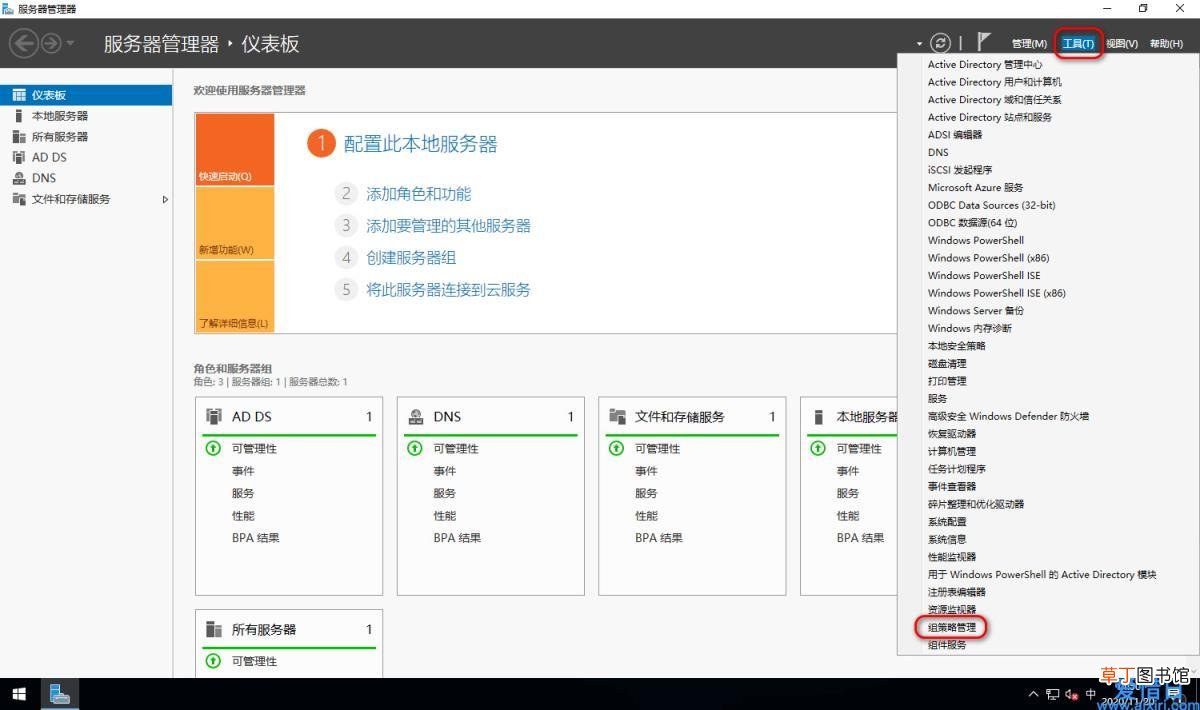
Task: Click the 配置此本地服务器 link
Action: click(x=420, y=144)
